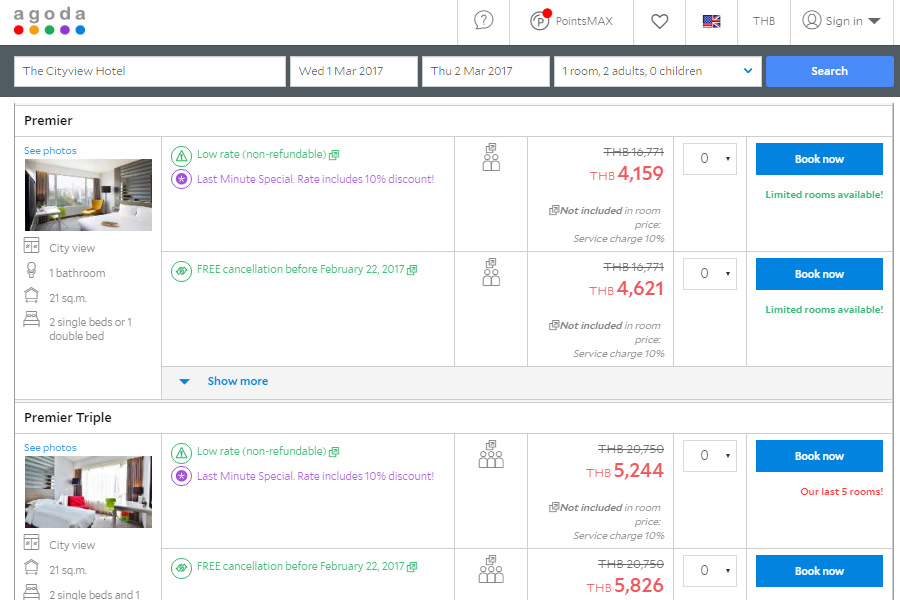Click the two-adult occupancy icon in first Premier row
Viewport: 900px width, 600px height.
[490, 157]
